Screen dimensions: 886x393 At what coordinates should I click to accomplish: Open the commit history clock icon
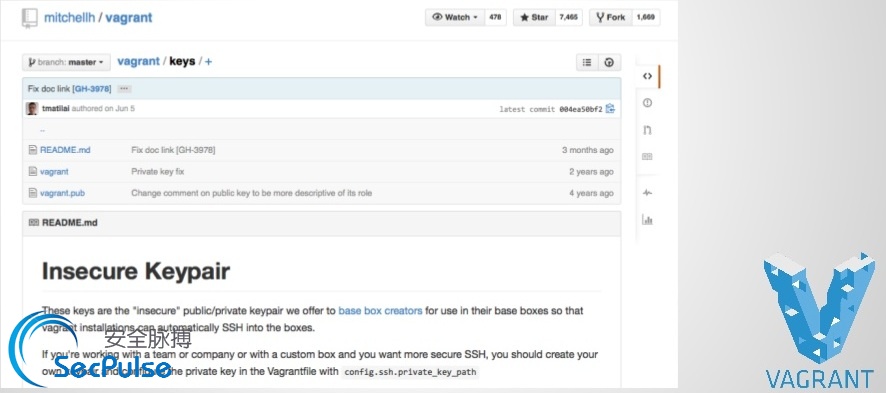609,63
